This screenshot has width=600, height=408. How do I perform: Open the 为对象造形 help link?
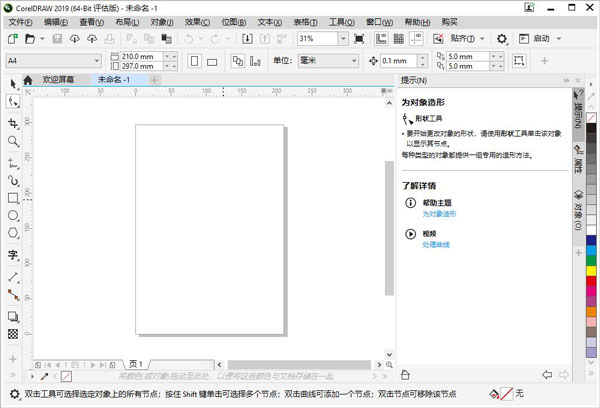438,214
